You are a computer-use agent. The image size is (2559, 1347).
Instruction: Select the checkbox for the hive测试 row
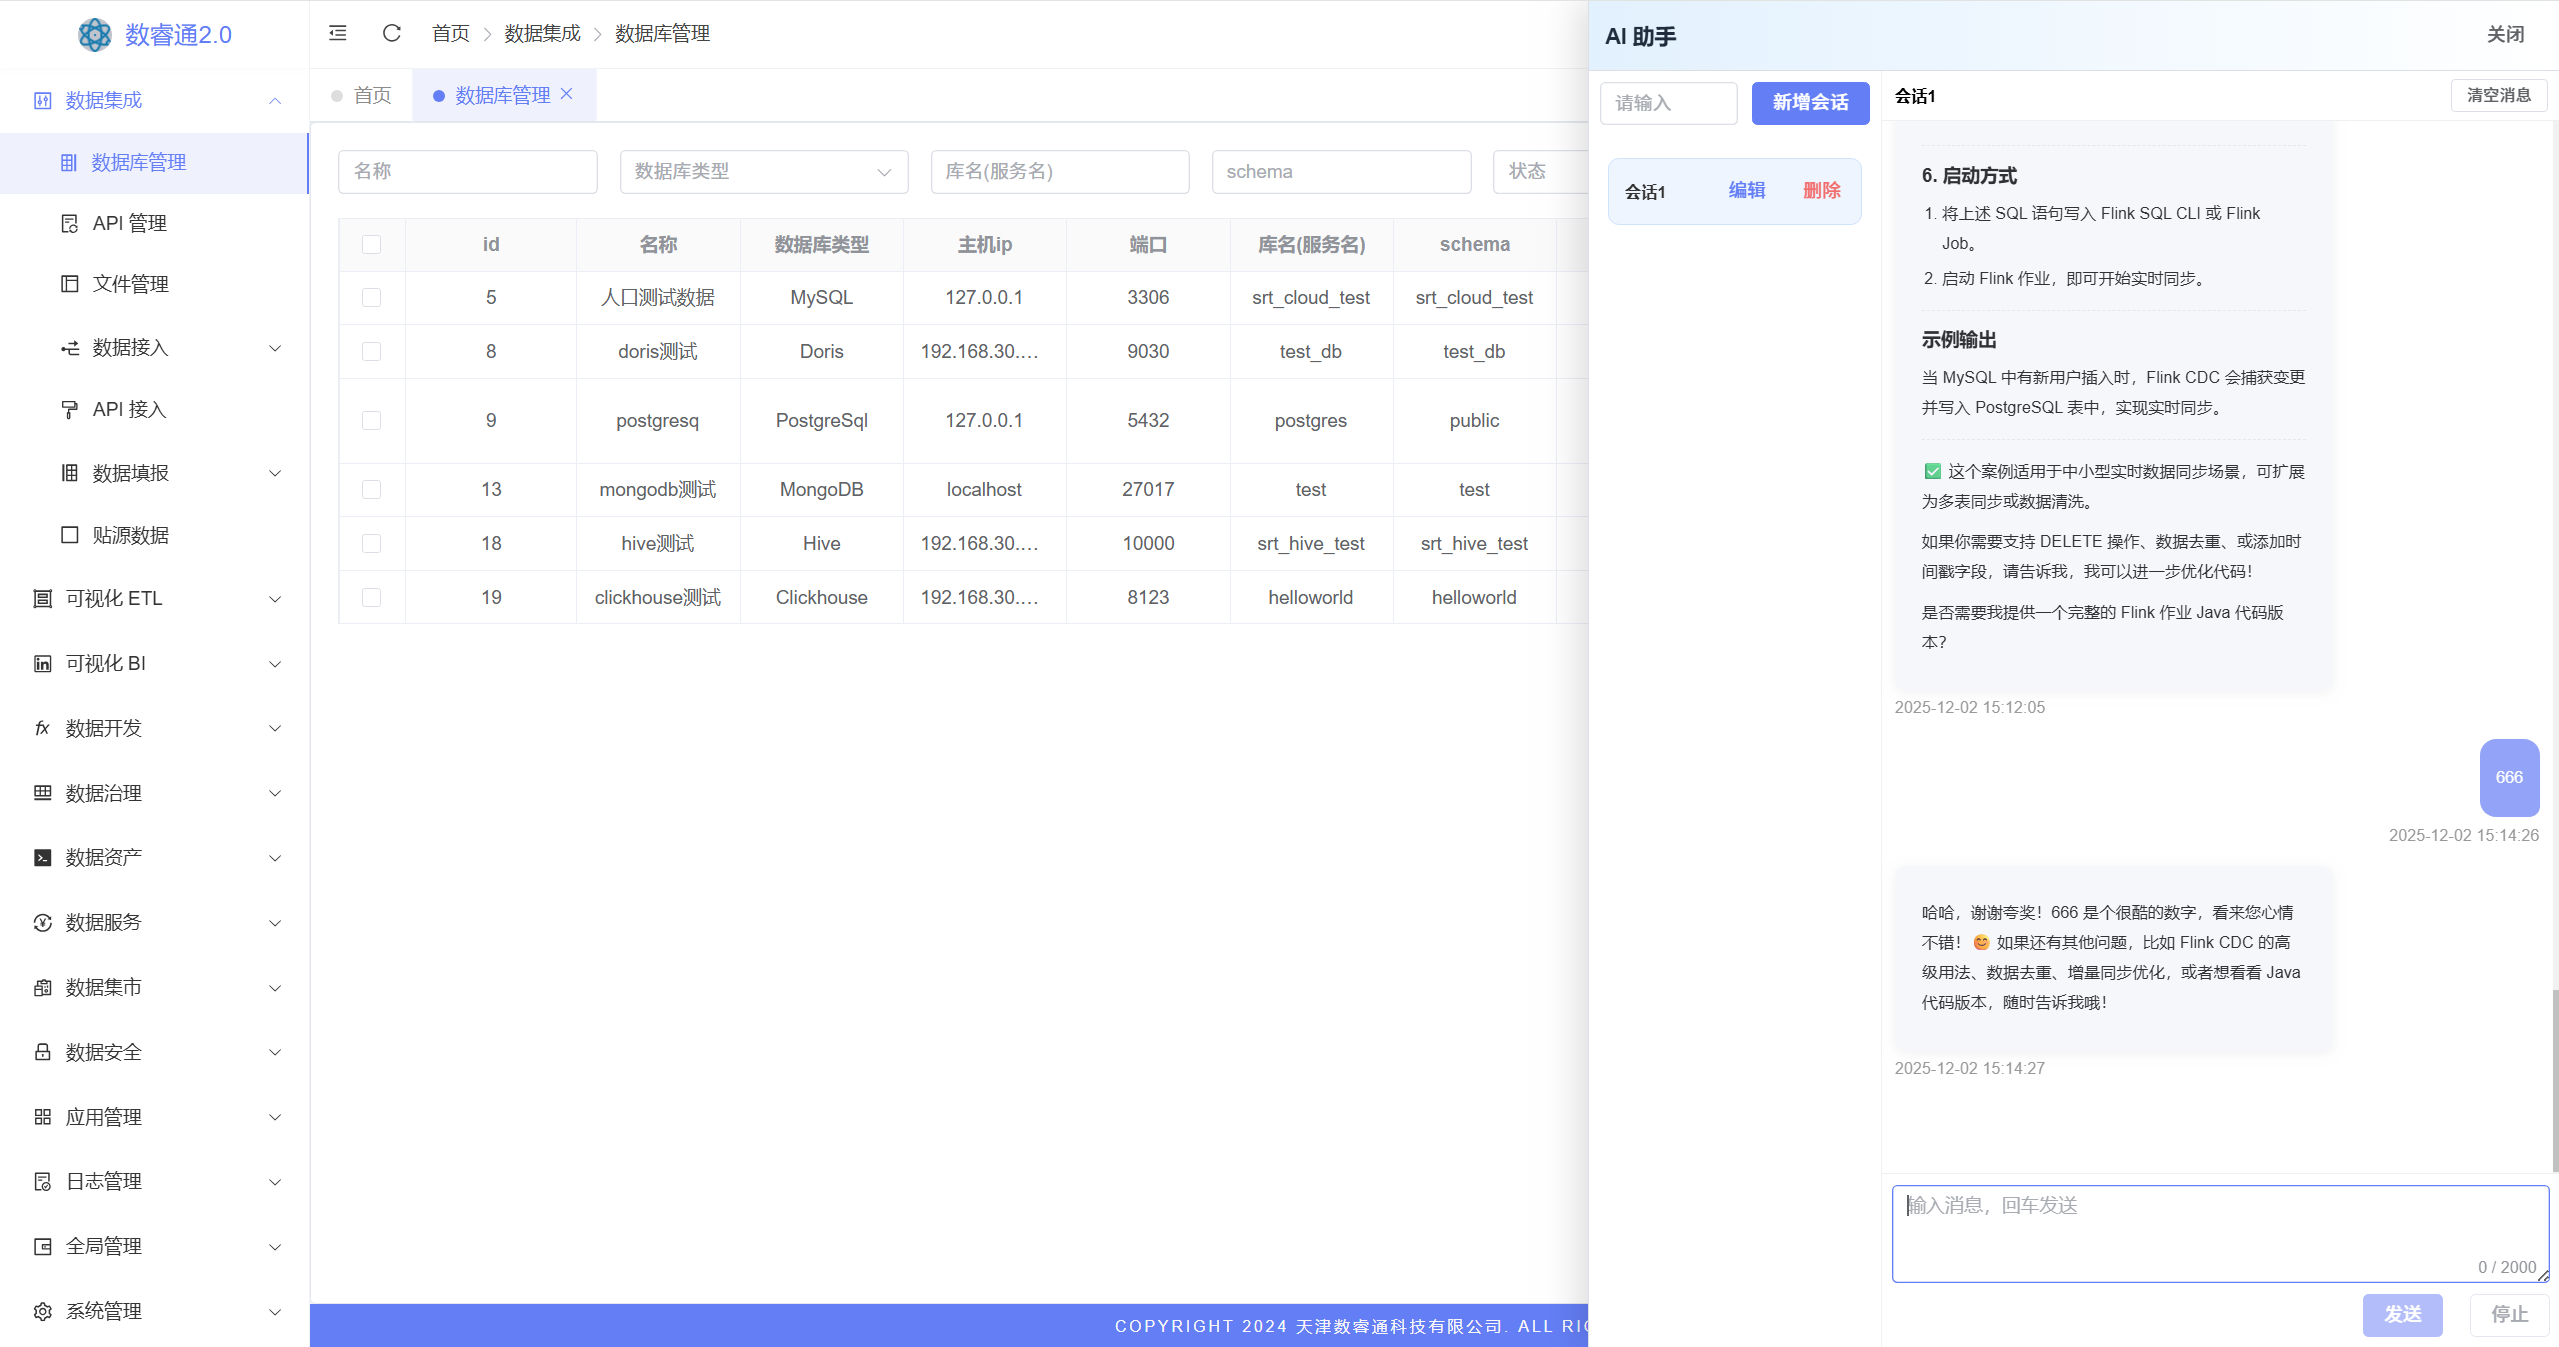371,543
